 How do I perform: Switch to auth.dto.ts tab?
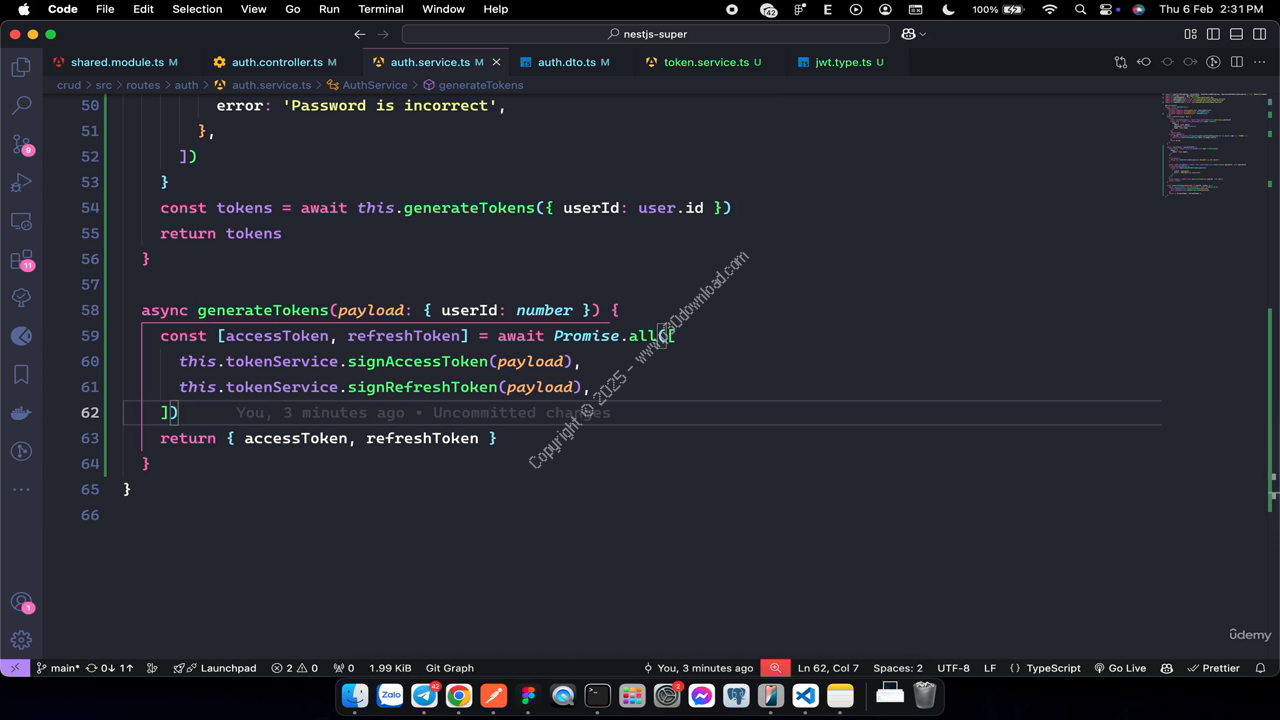tap(565, 62)
